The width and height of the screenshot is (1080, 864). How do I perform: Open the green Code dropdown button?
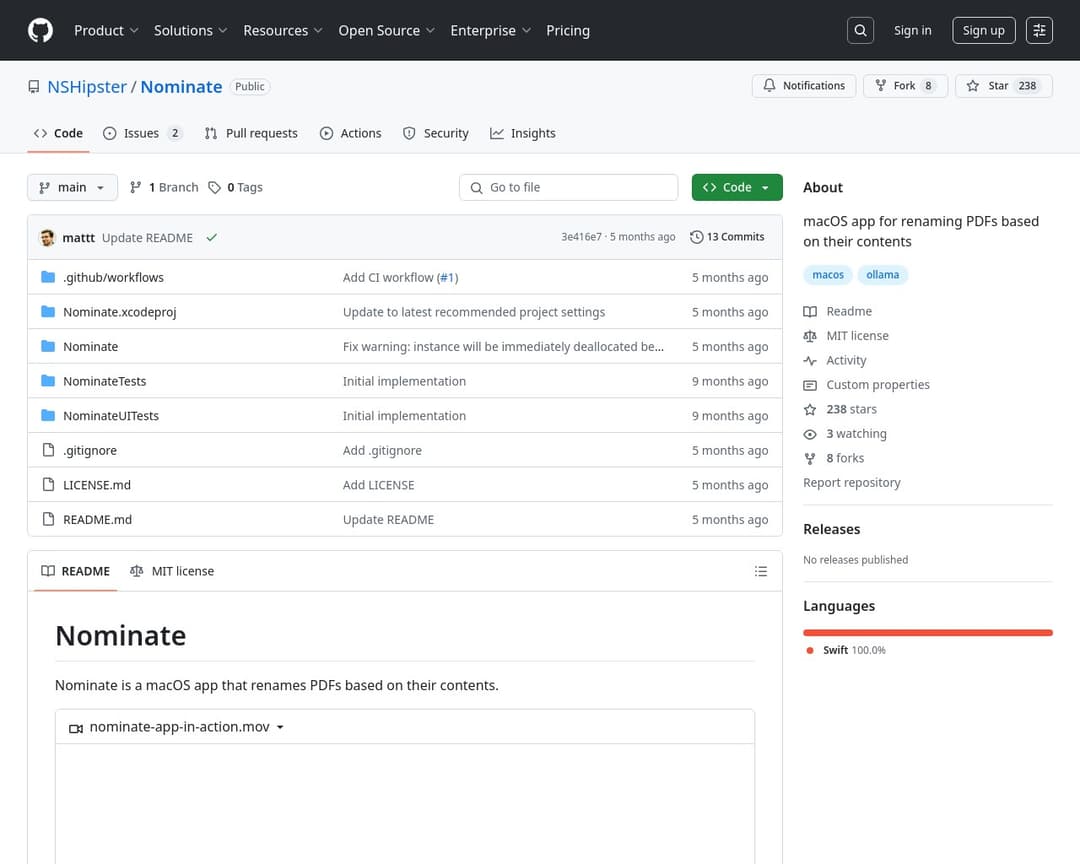737,187
